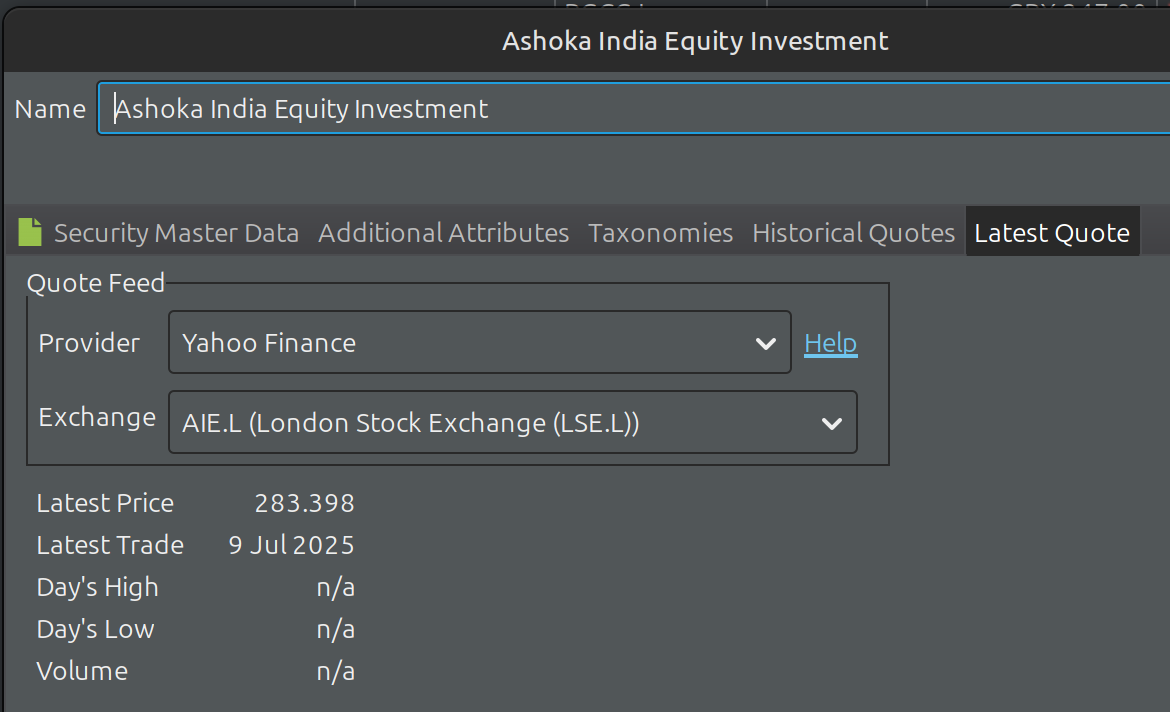
Task: Open the Additional Attributes tab
Action: click(x=443, y=233)
